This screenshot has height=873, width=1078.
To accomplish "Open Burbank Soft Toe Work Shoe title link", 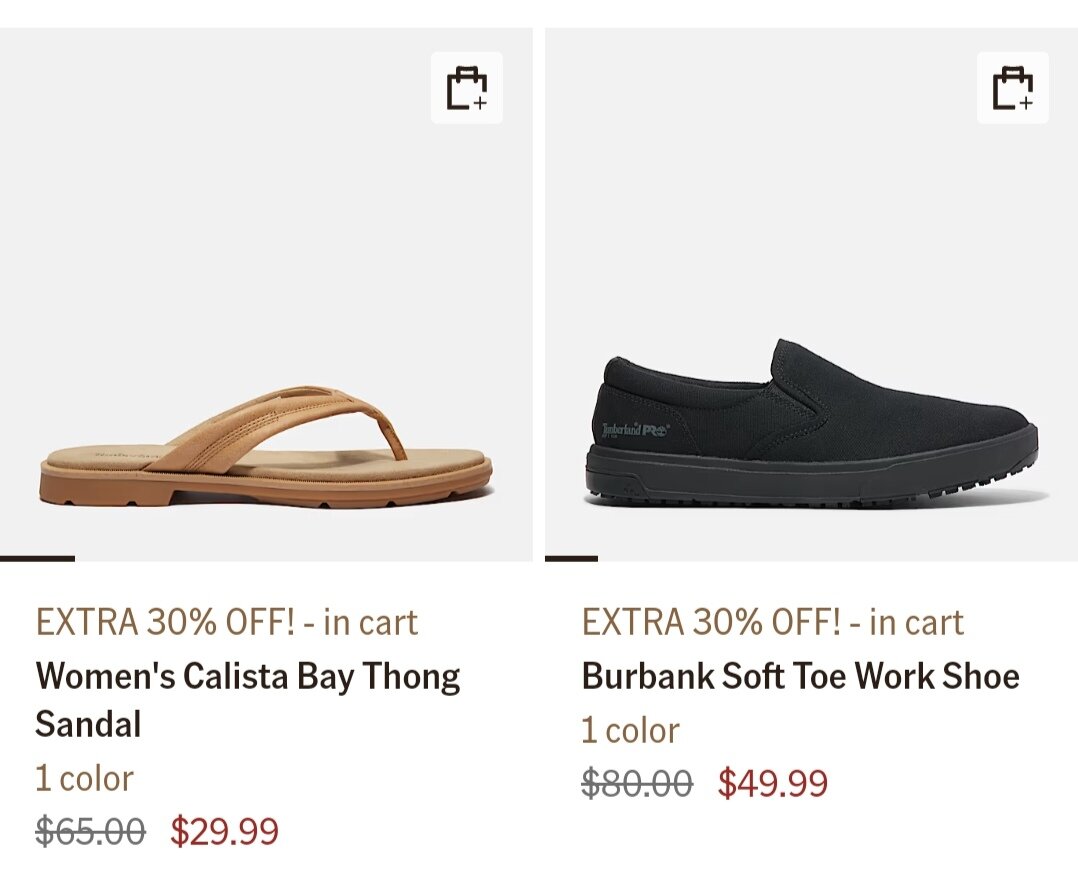I will [800, 676].
